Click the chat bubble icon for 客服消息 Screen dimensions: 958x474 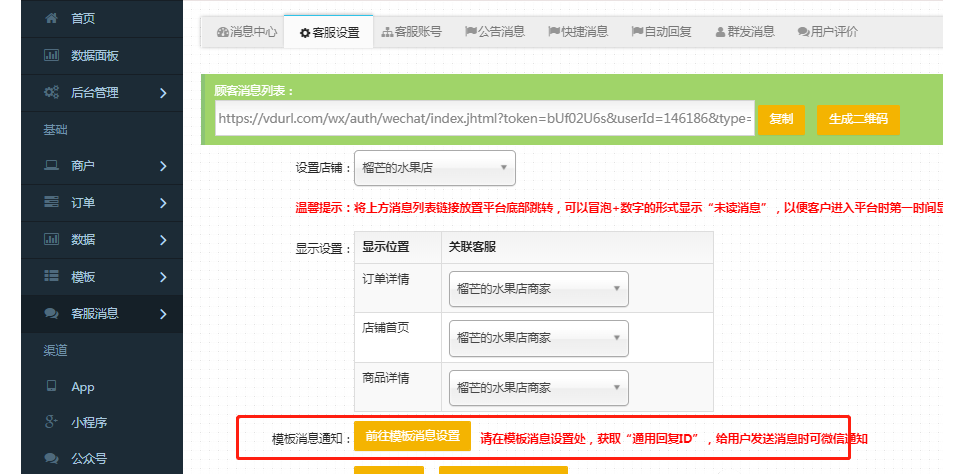tap(51, 313)
